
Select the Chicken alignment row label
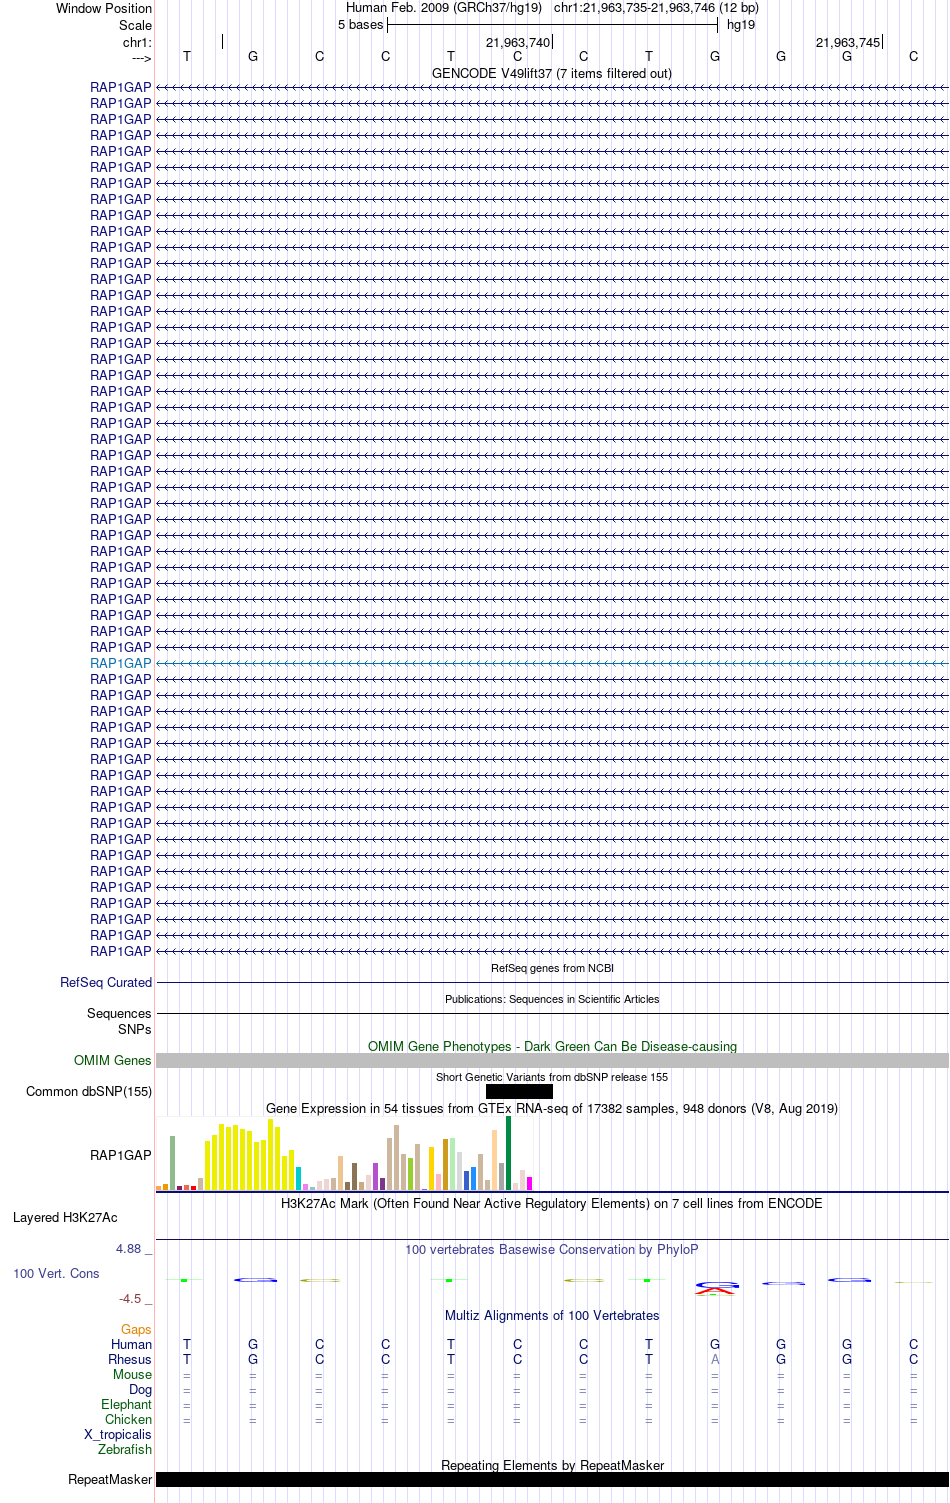point(128,1419)
